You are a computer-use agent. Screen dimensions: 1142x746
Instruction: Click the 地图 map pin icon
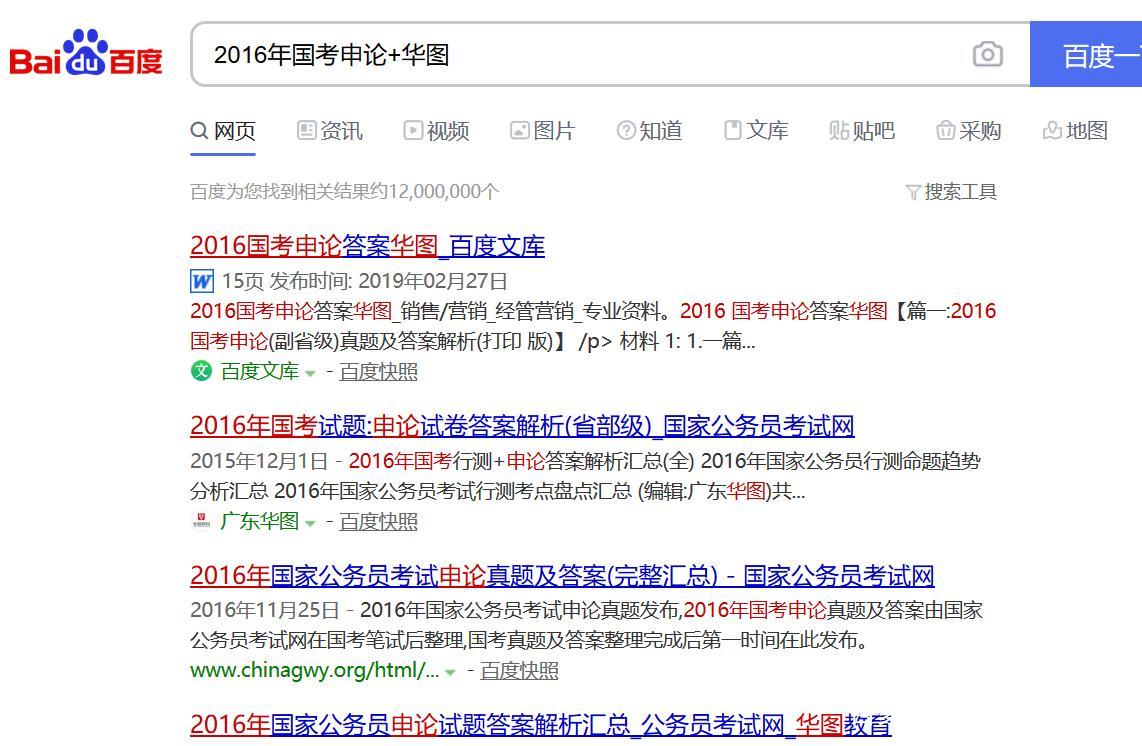(1050, 130)
